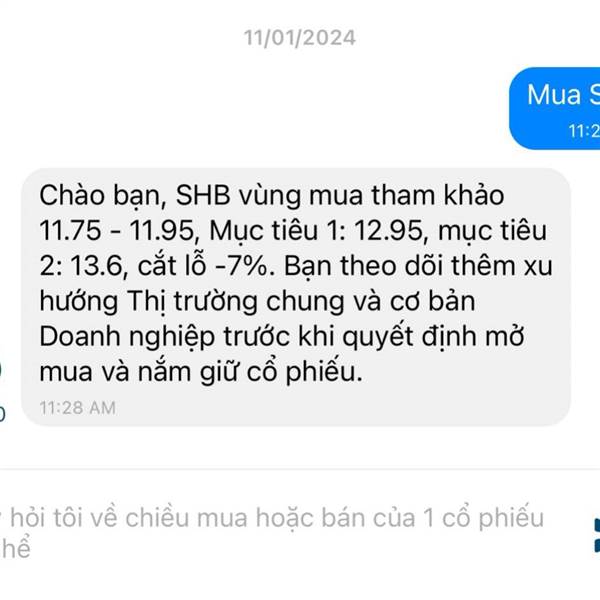This screenshot has height=600, width=600.
Task: Tap the dark blue icon beside message input
Action: click(597, 535)
